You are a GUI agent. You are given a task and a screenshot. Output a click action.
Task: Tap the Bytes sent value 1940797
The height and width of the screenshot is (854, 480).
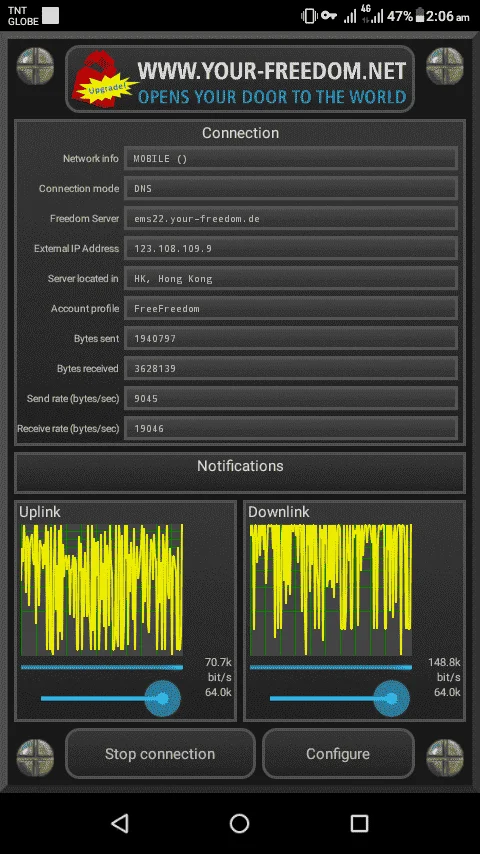click(290, 339)
